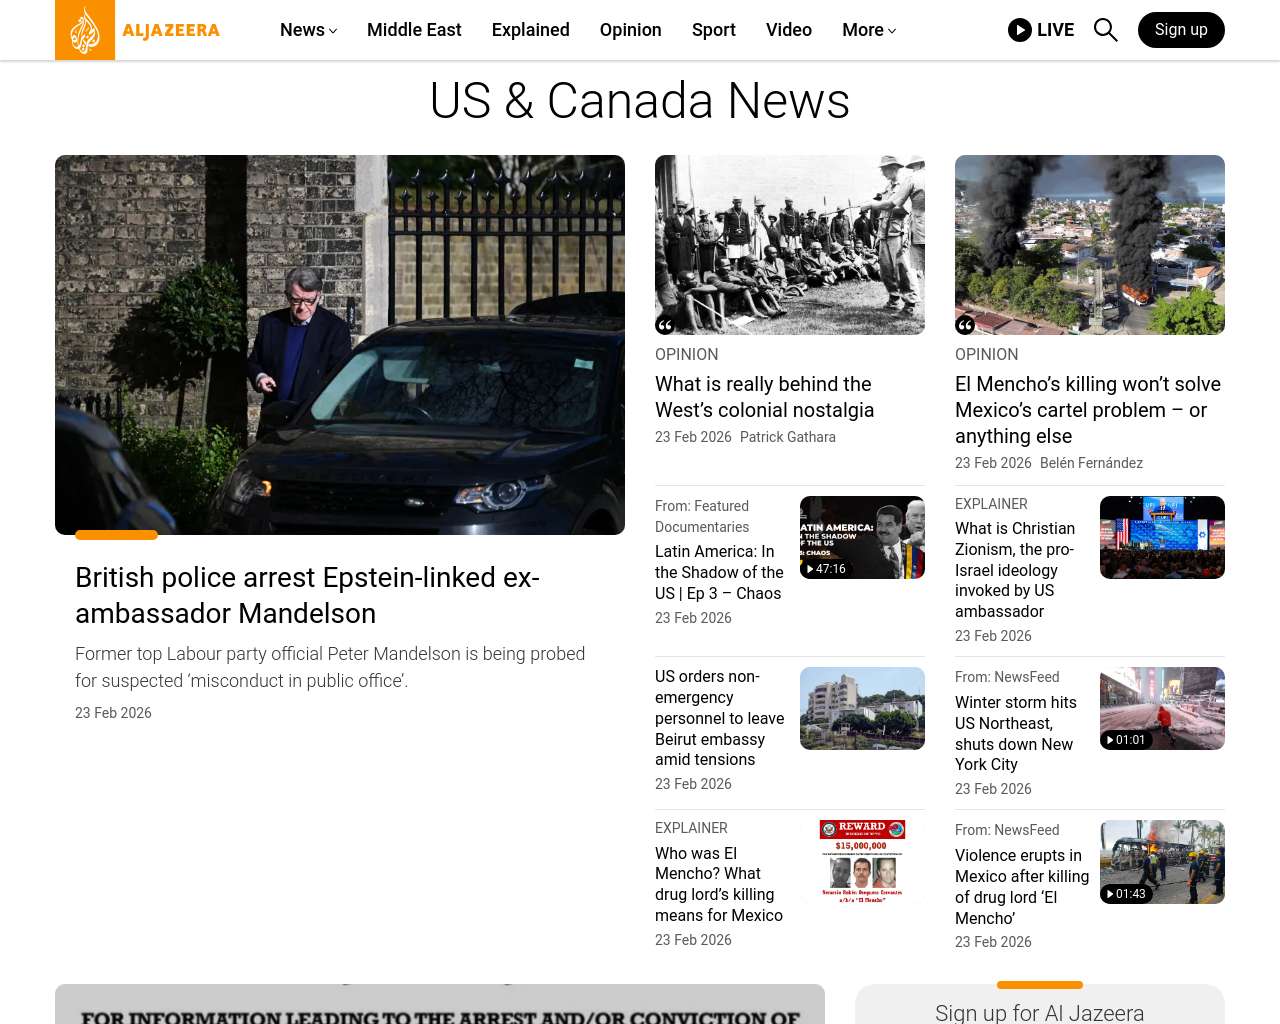Open the Middle East section
Image resolution: width=1280 pixels, height=1024 pixels.
click(x=414, y=30)
